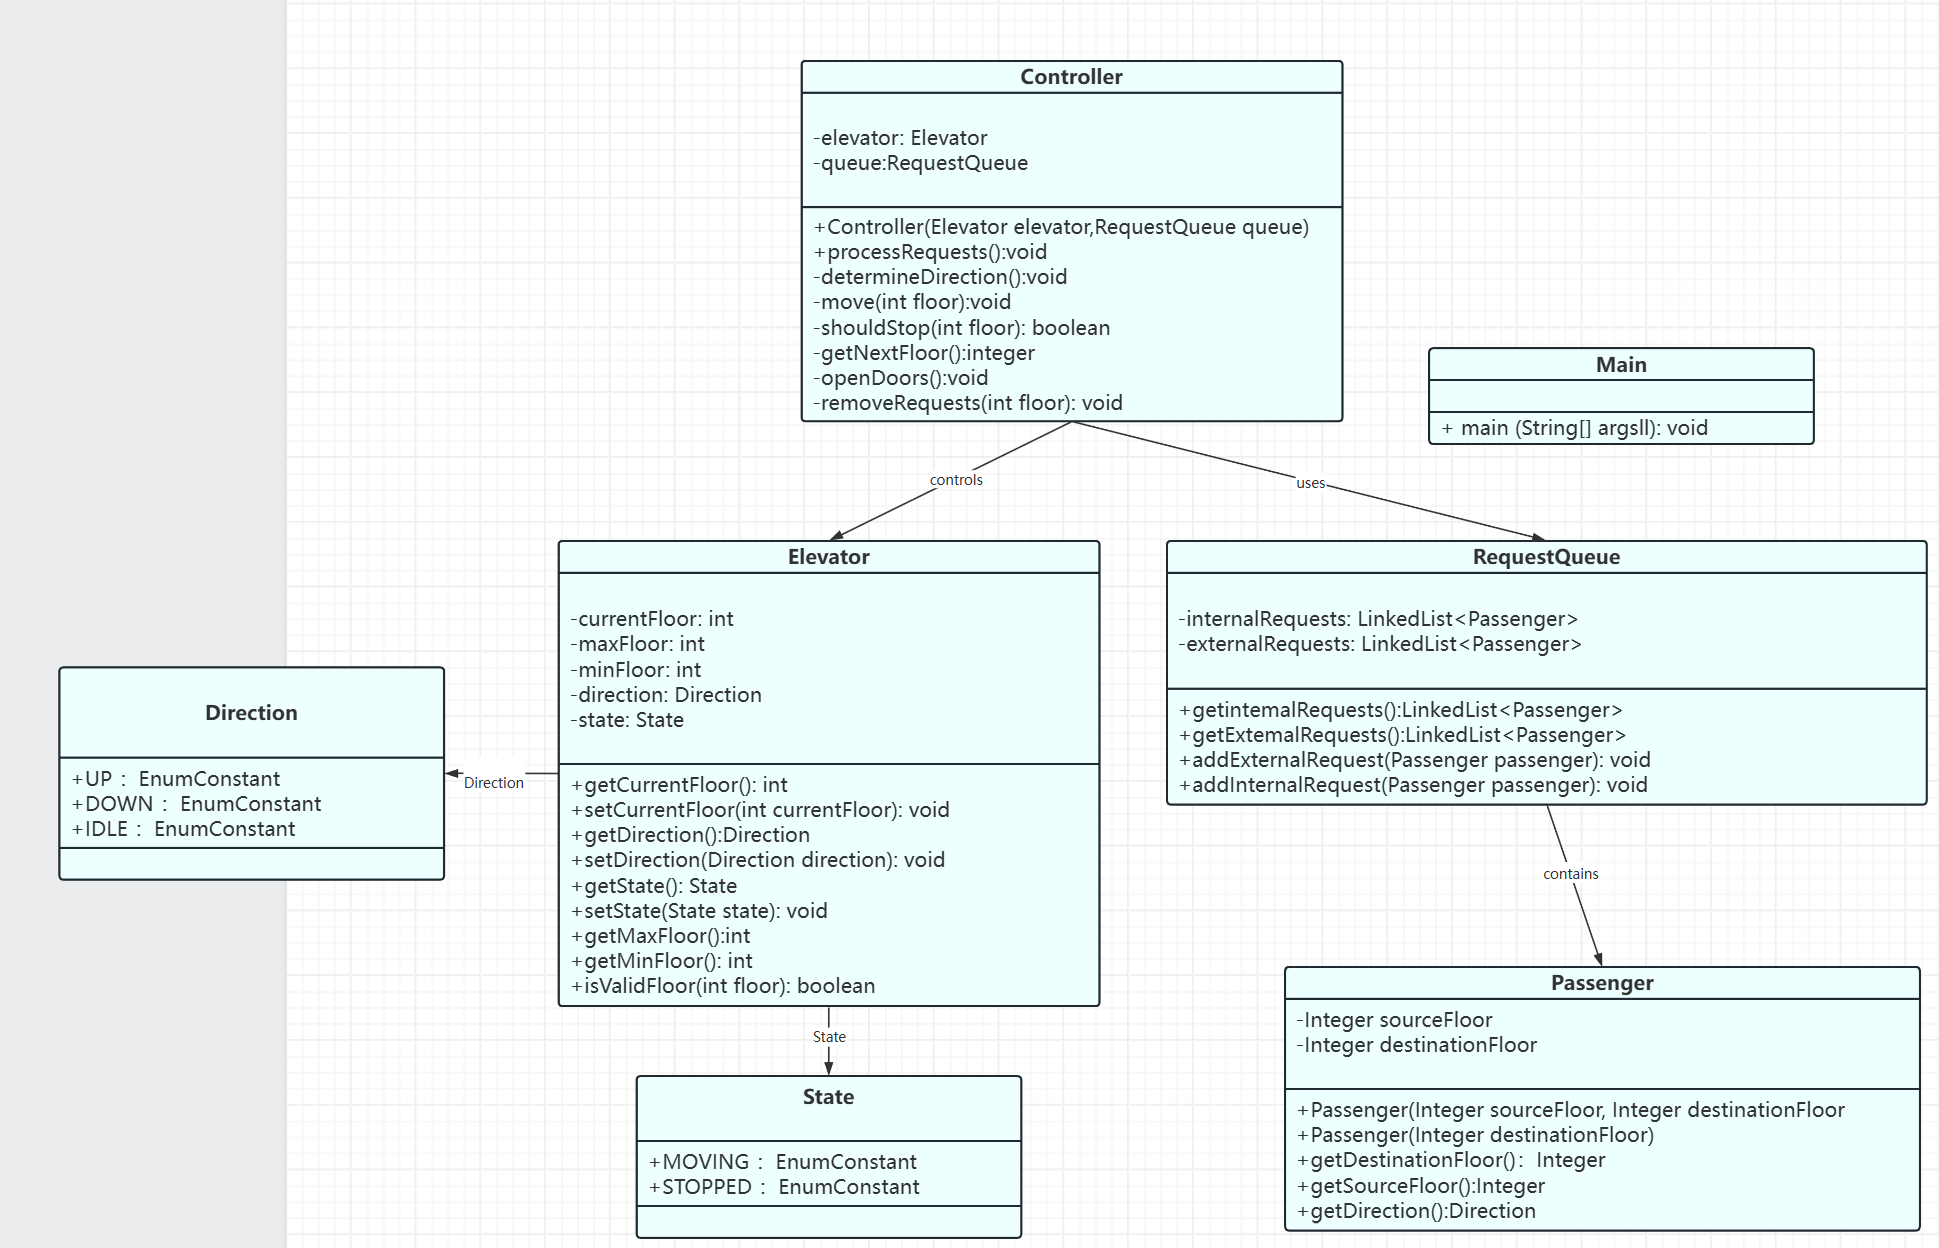The image size is (1939, 1248).
Task: Select the State enum box title
Action: coord(828,1097)
